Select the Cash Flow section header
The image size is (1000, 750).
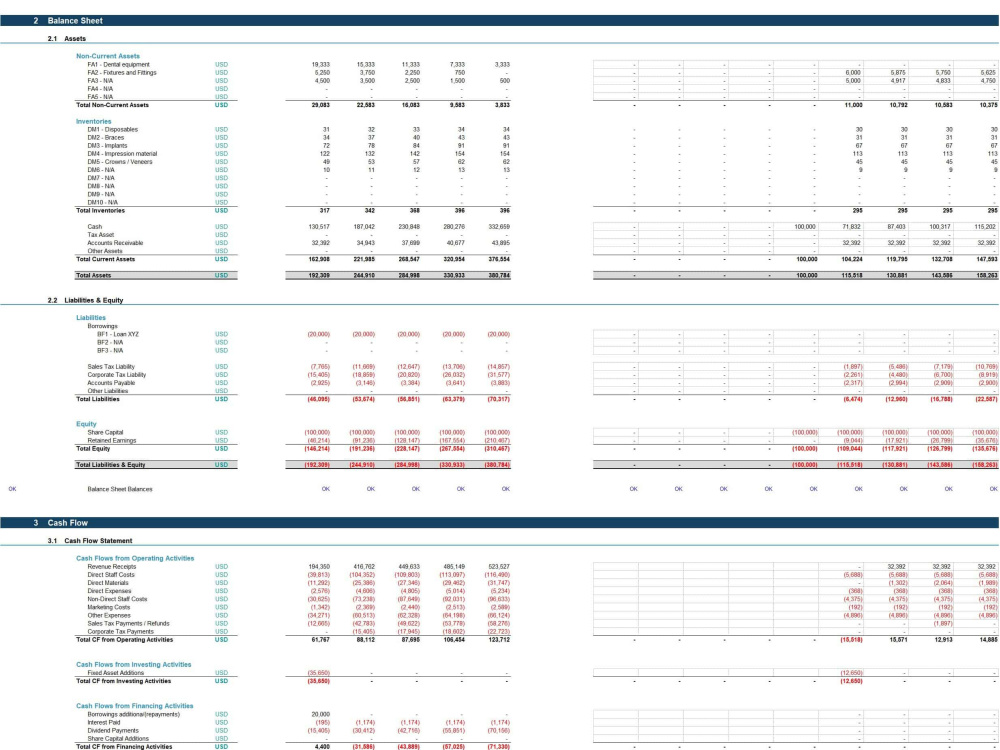pyautogui.click(x=499, y=522)
